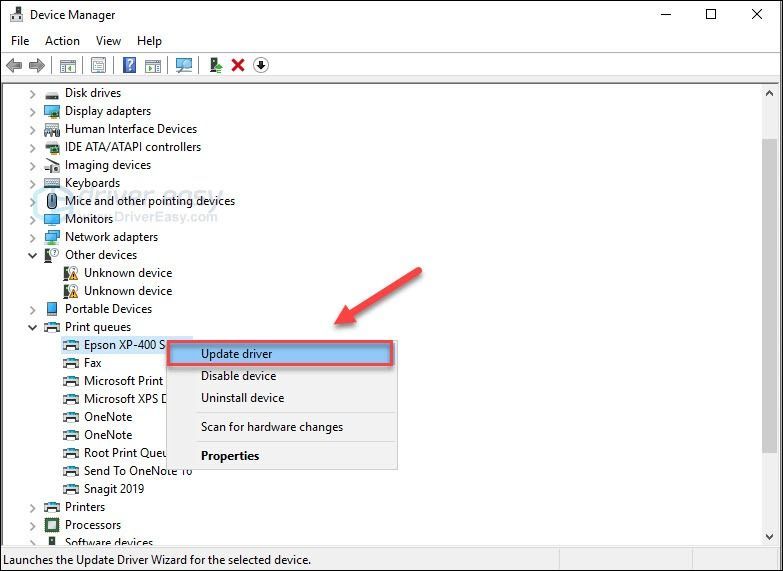The height and width of the screenshot is (571, 783).
Task: Expand the Processors node chevron
Action: coord(32,526)
